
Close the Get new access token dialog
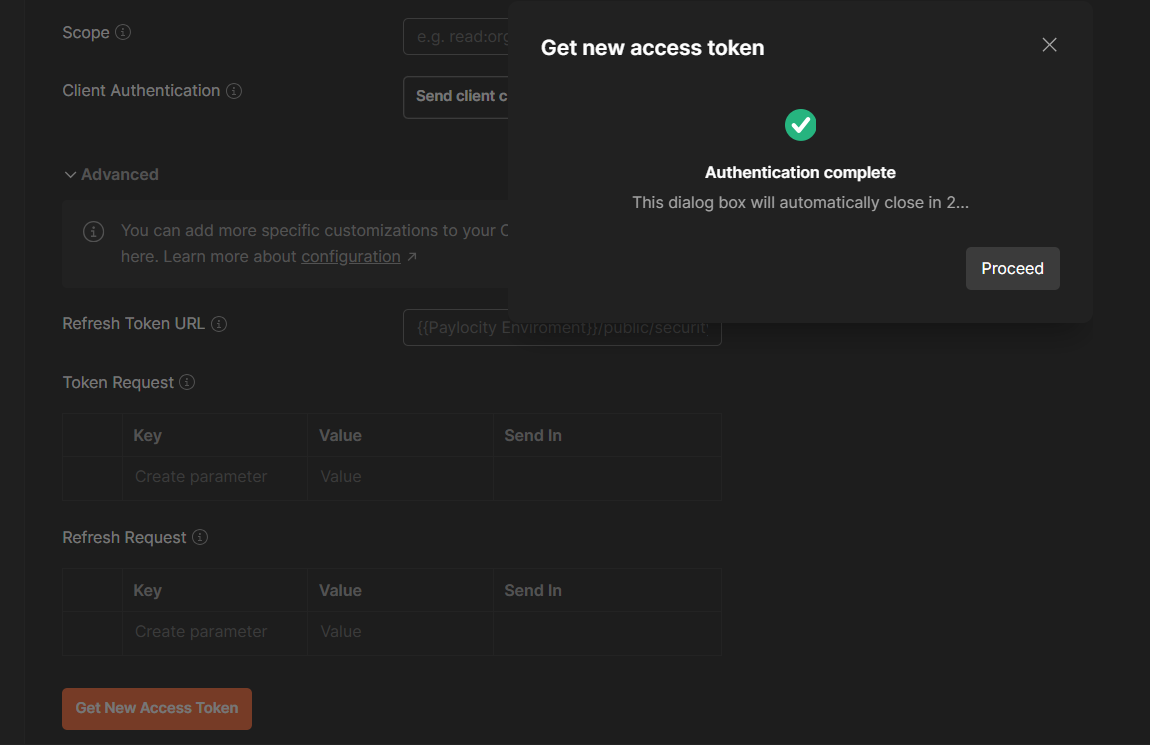pyautogui.click(x=1049, y=45)
